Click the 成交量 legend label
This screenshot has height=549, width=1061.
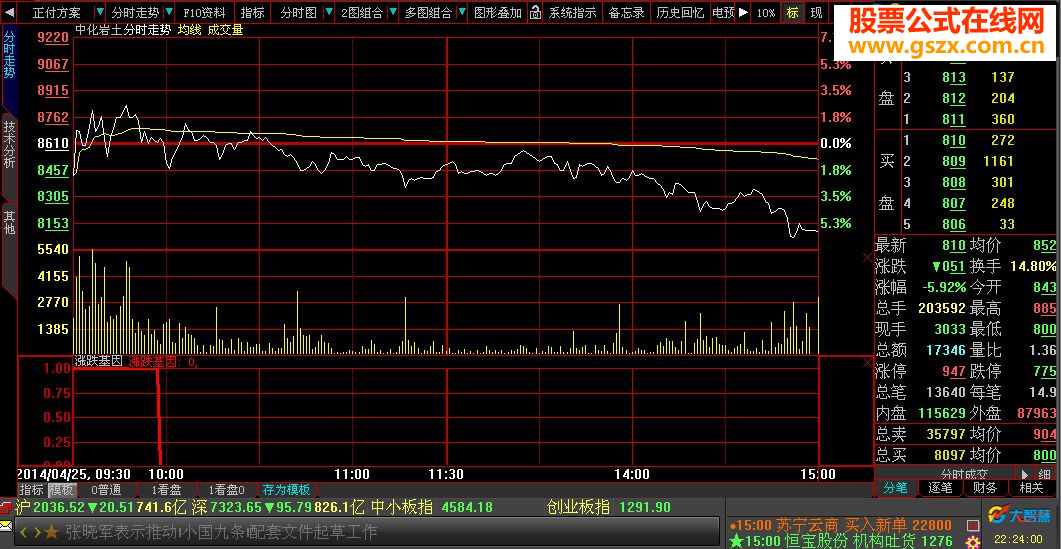225,30
